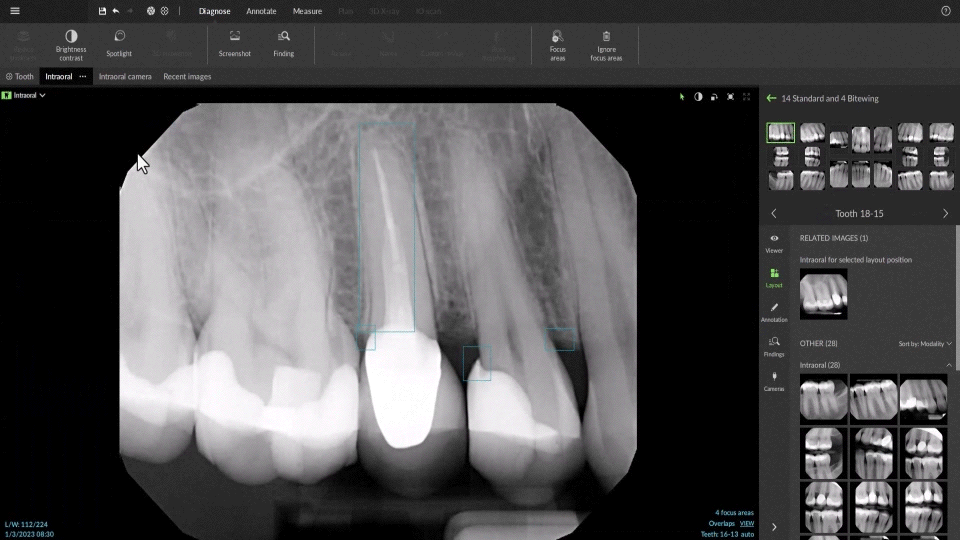Take a Screenshot of the view
The width and height of the screenshot is (960, 540).
pos(234,44)
